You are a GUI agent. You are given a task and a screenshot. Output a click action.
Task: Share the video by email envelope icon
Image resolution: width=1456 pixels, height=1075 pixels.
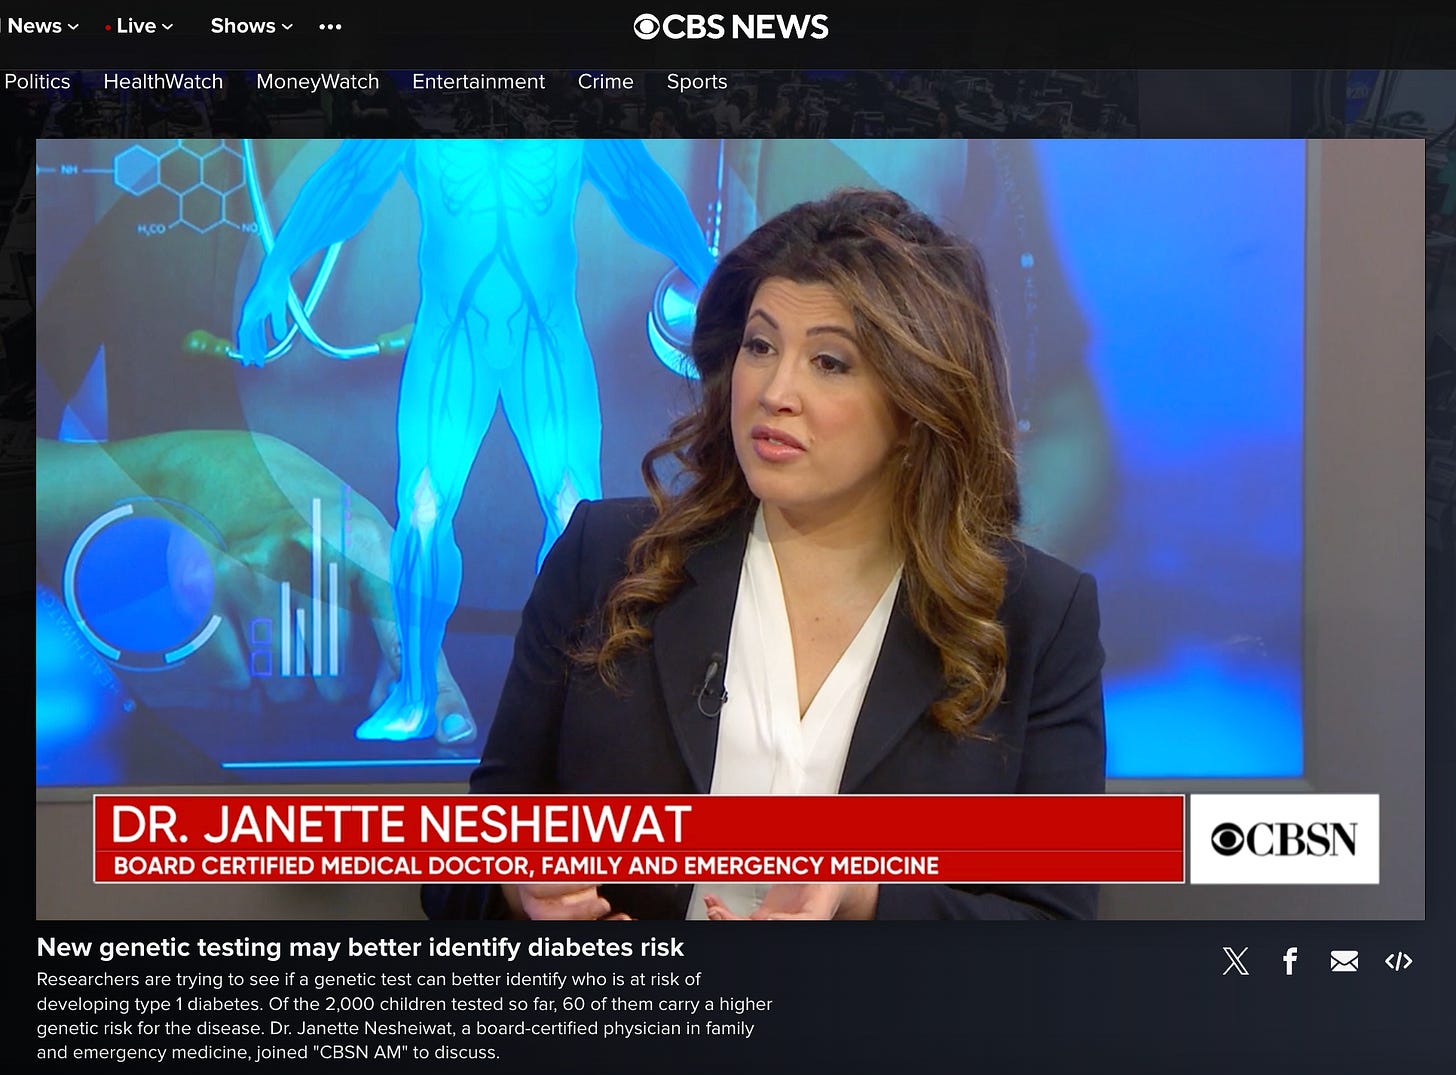1344,961
